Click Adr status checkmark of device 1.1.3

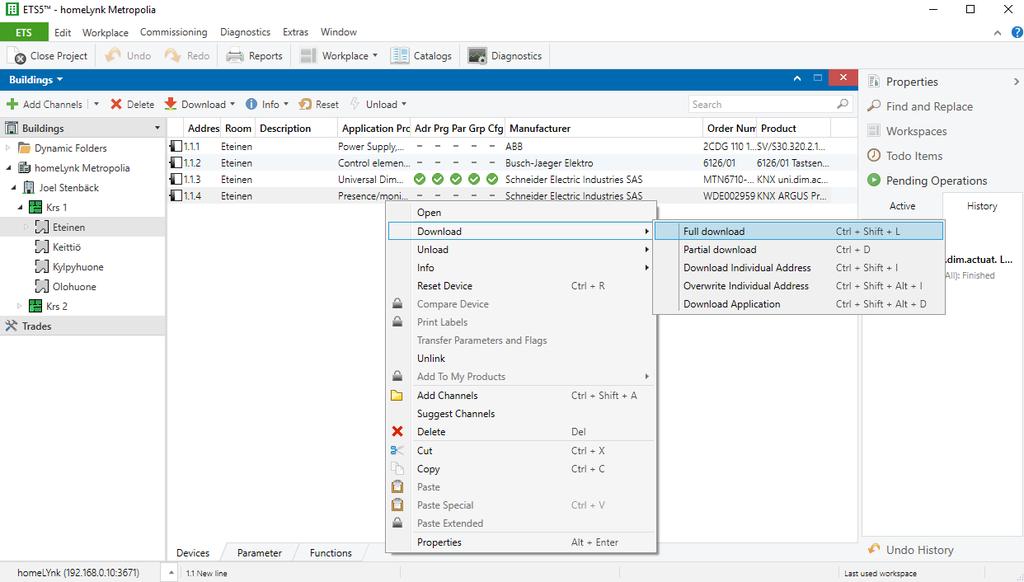(x=420, y=179)
